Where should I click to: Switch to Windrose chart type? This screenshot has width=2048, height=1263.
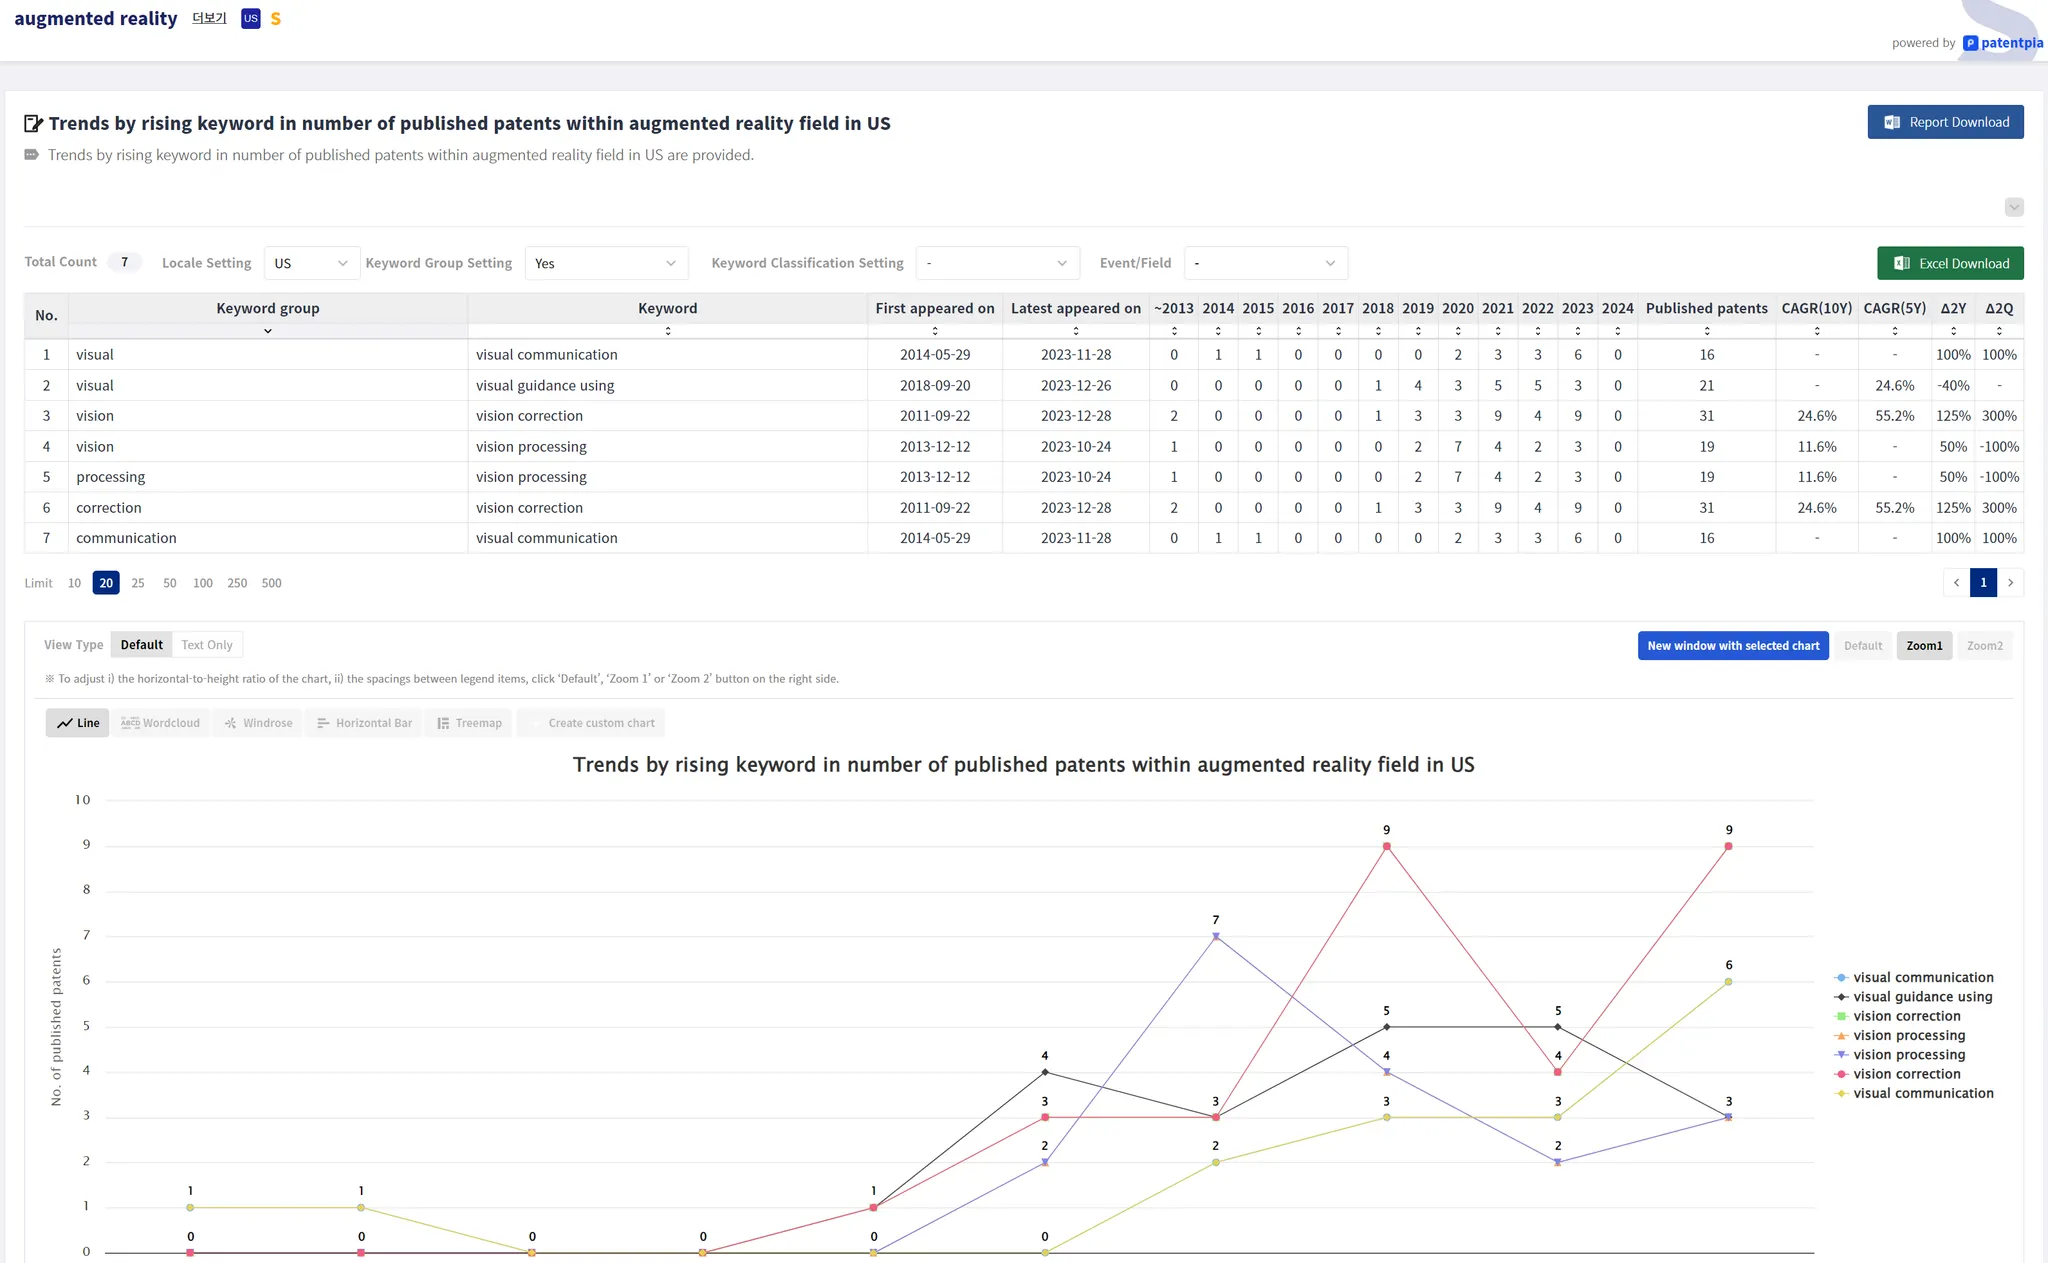(258, 723)
